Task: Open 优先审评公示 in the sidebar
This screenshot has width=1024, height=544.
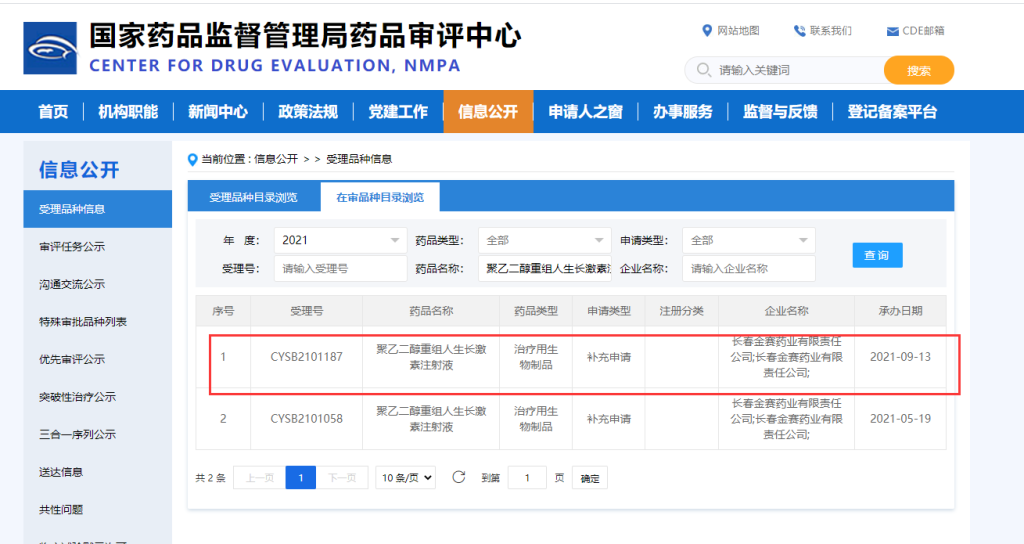Action: point(72,359)
